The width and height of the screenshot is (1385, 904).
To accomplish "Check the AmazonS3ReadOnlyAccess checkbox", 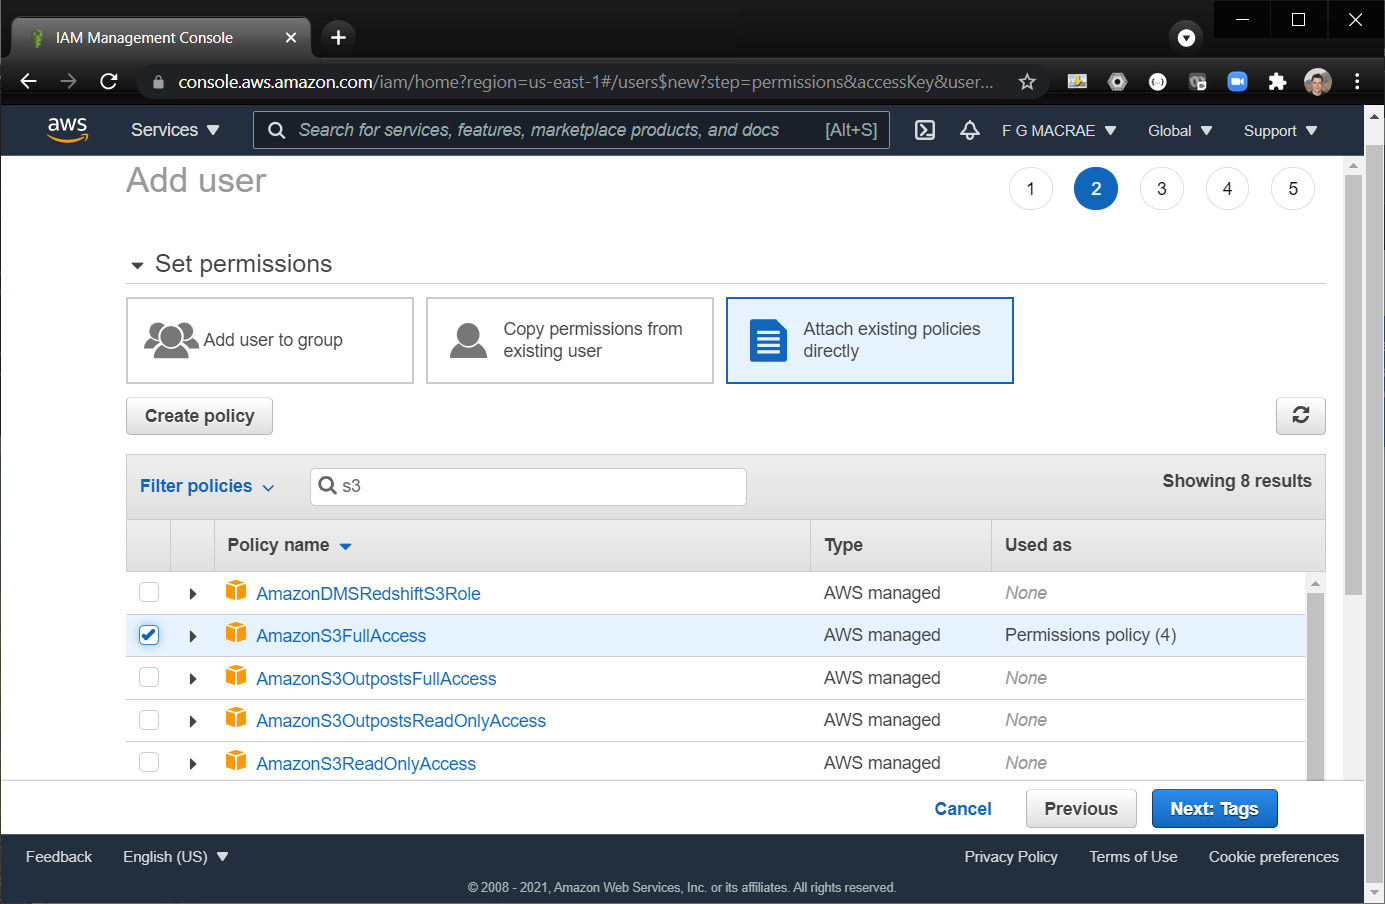I will pos(149,762).
